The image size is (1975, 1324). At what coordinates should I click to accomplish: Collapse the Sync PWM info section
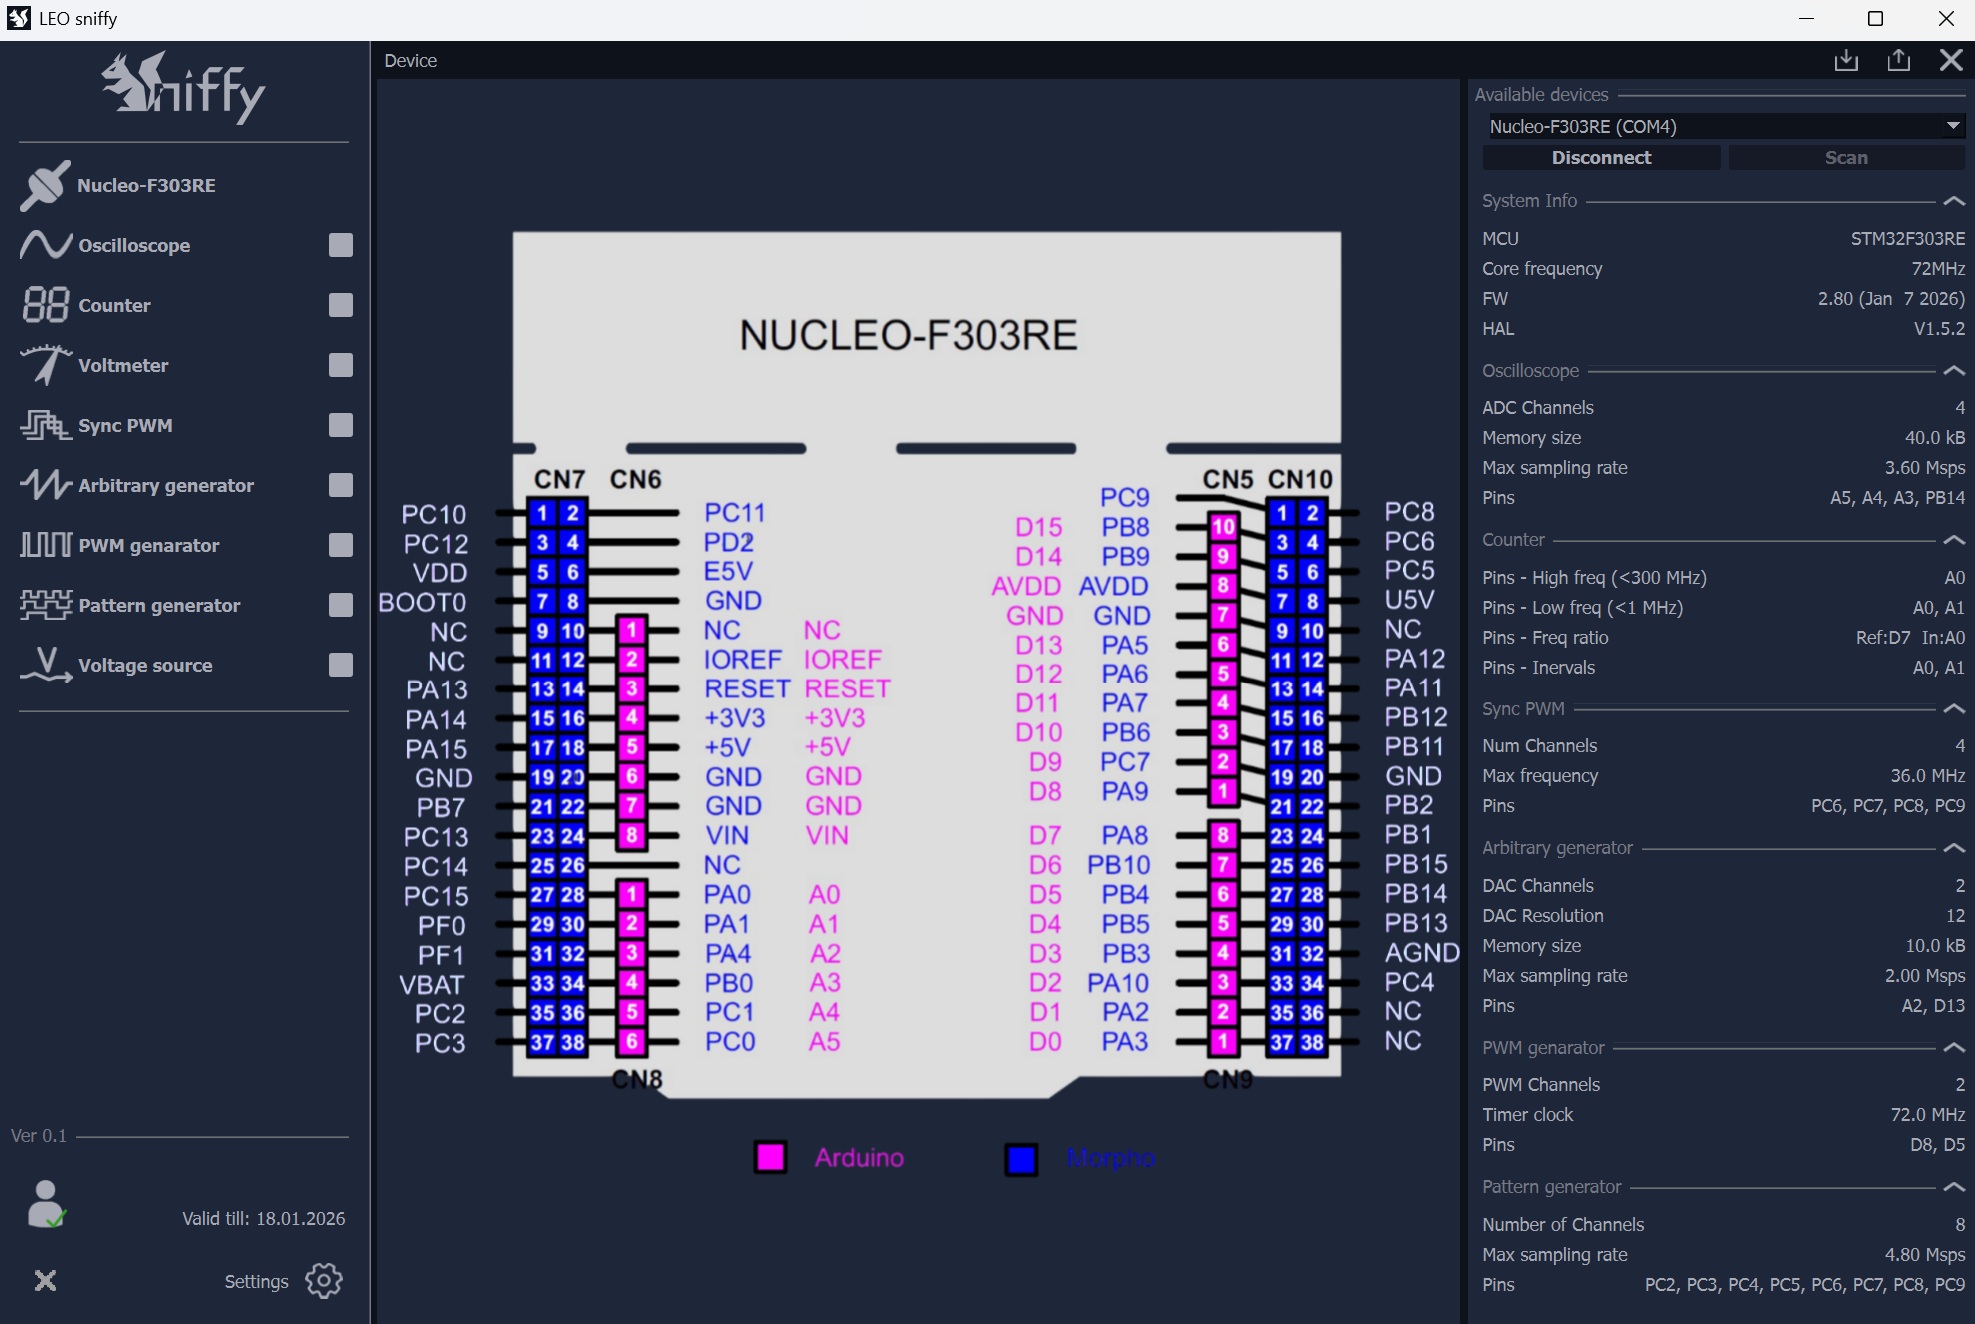(1954, 709)
